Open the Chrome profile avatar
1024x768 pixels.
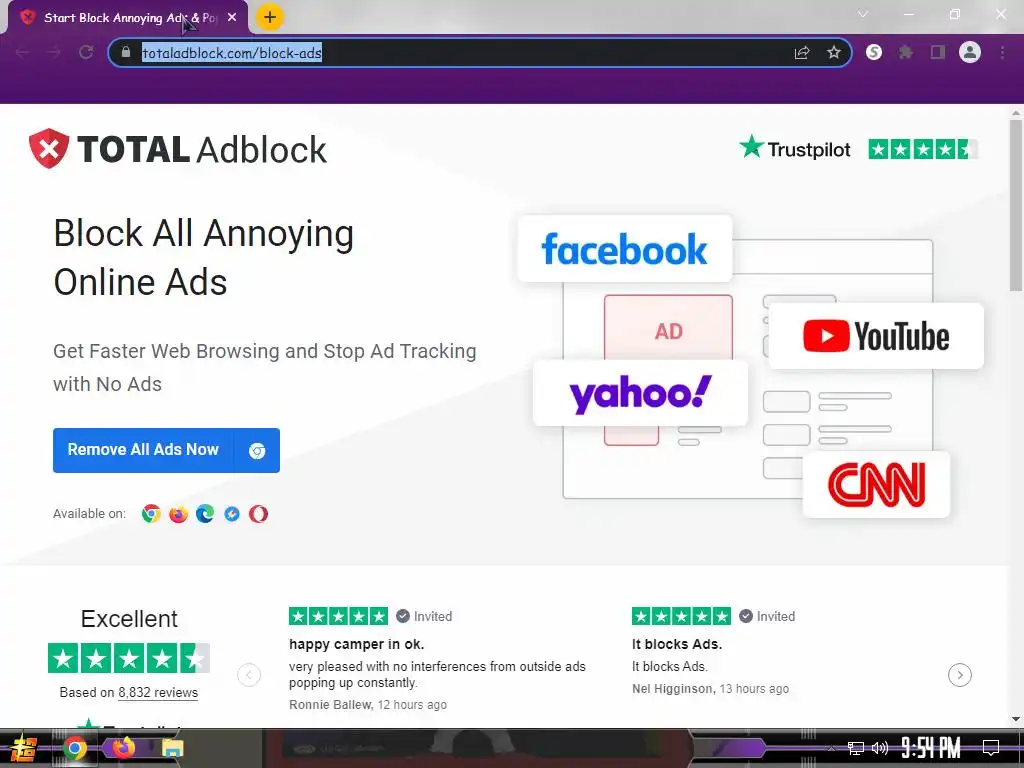click(970, 52)
